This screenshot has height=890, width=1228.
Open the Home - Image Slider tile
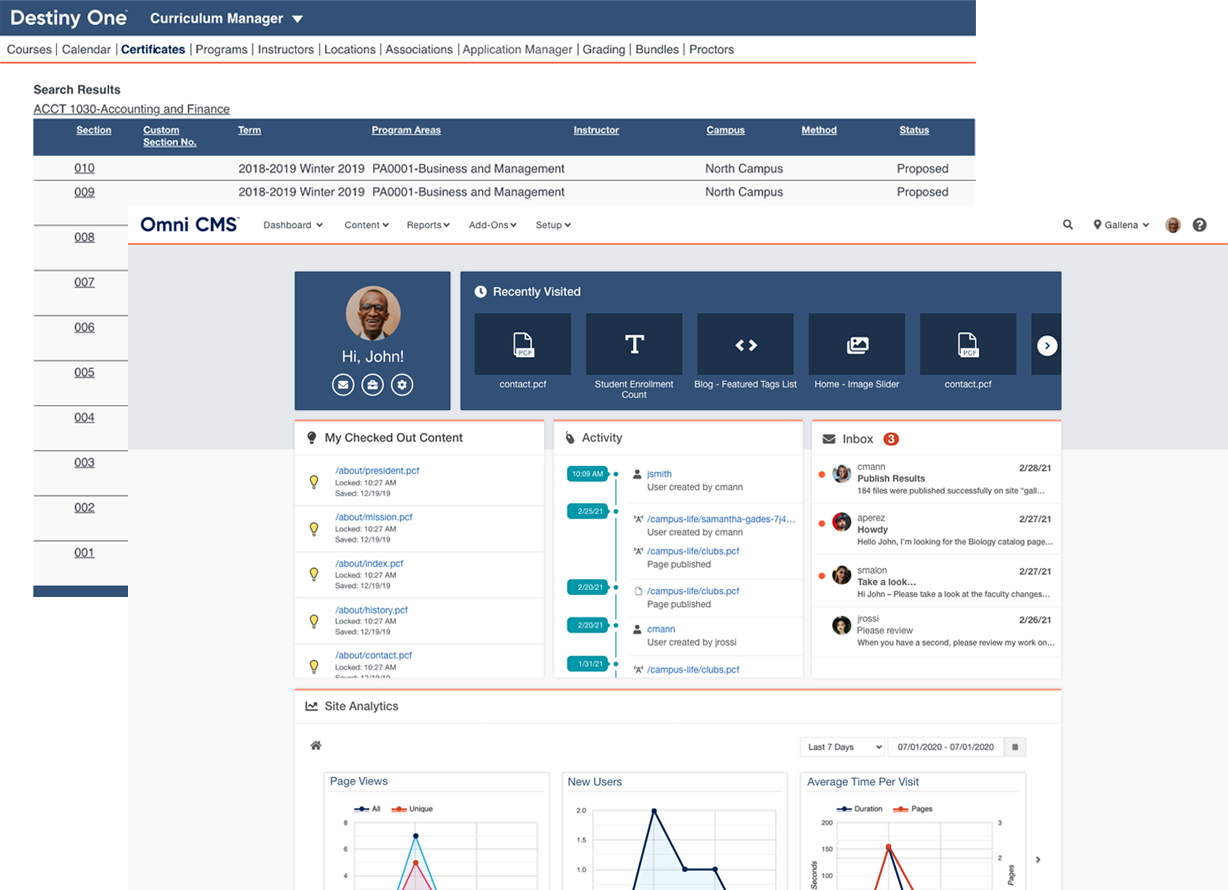coord(857,344)
